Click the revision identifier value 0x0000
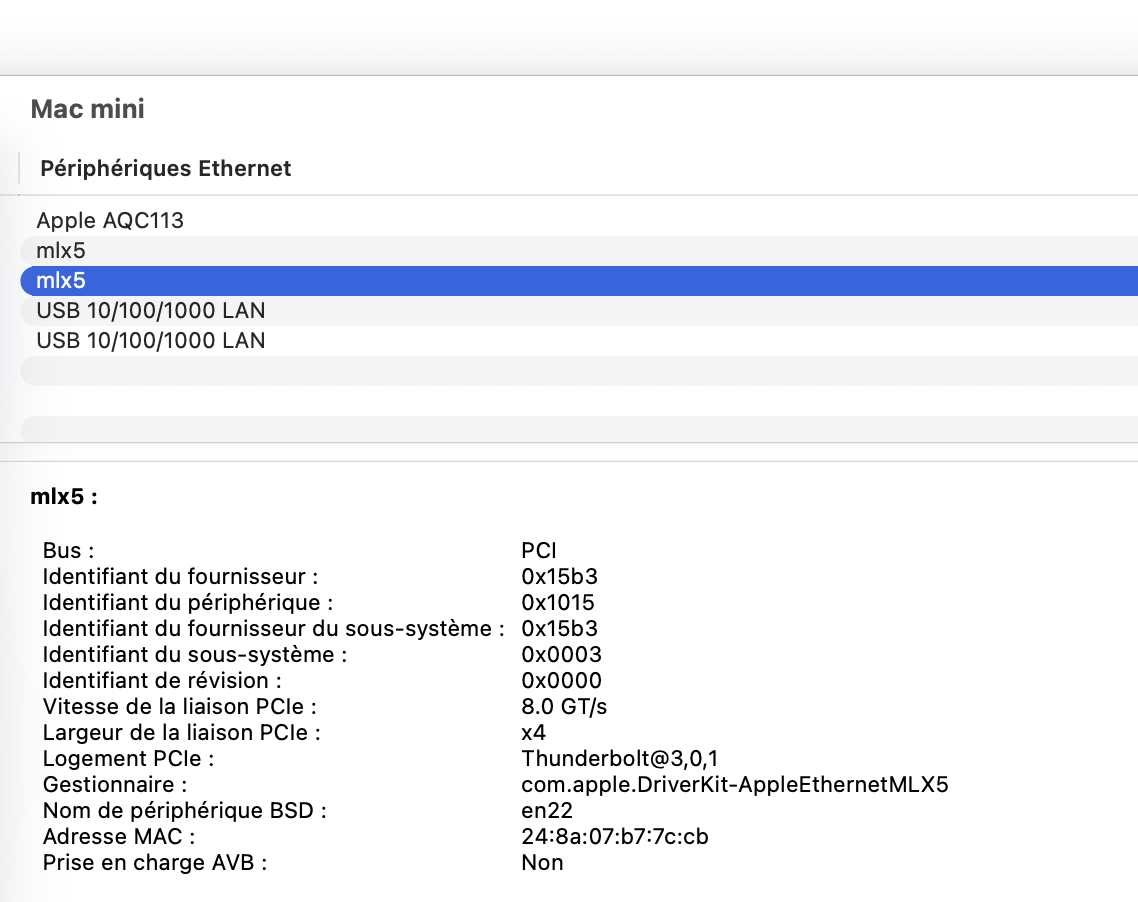The height and width of the screenshot is (902, 1138). click(x=561, y=680)
